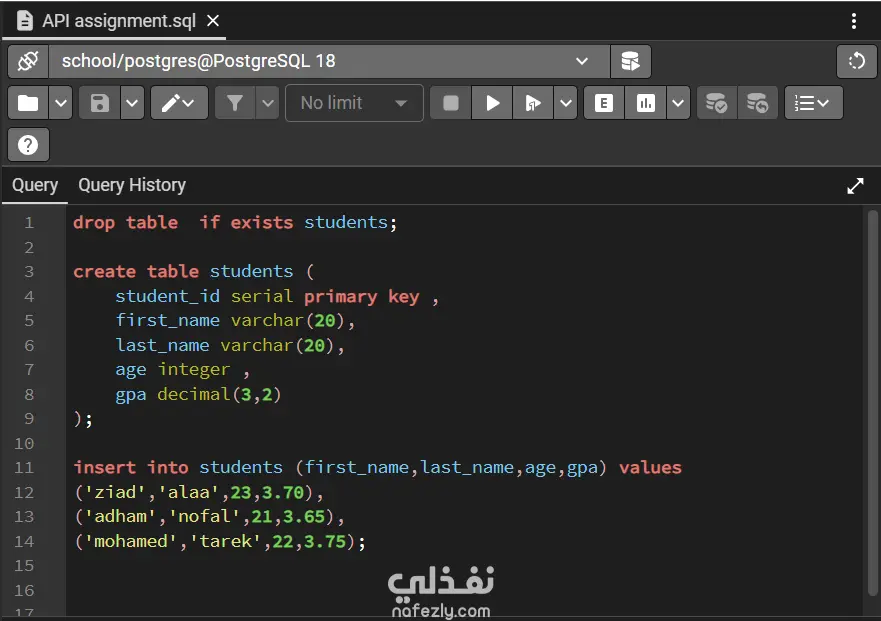Click the Rollback transaction icon
Viewport: 881px width, 621px height.
(757, 103)
